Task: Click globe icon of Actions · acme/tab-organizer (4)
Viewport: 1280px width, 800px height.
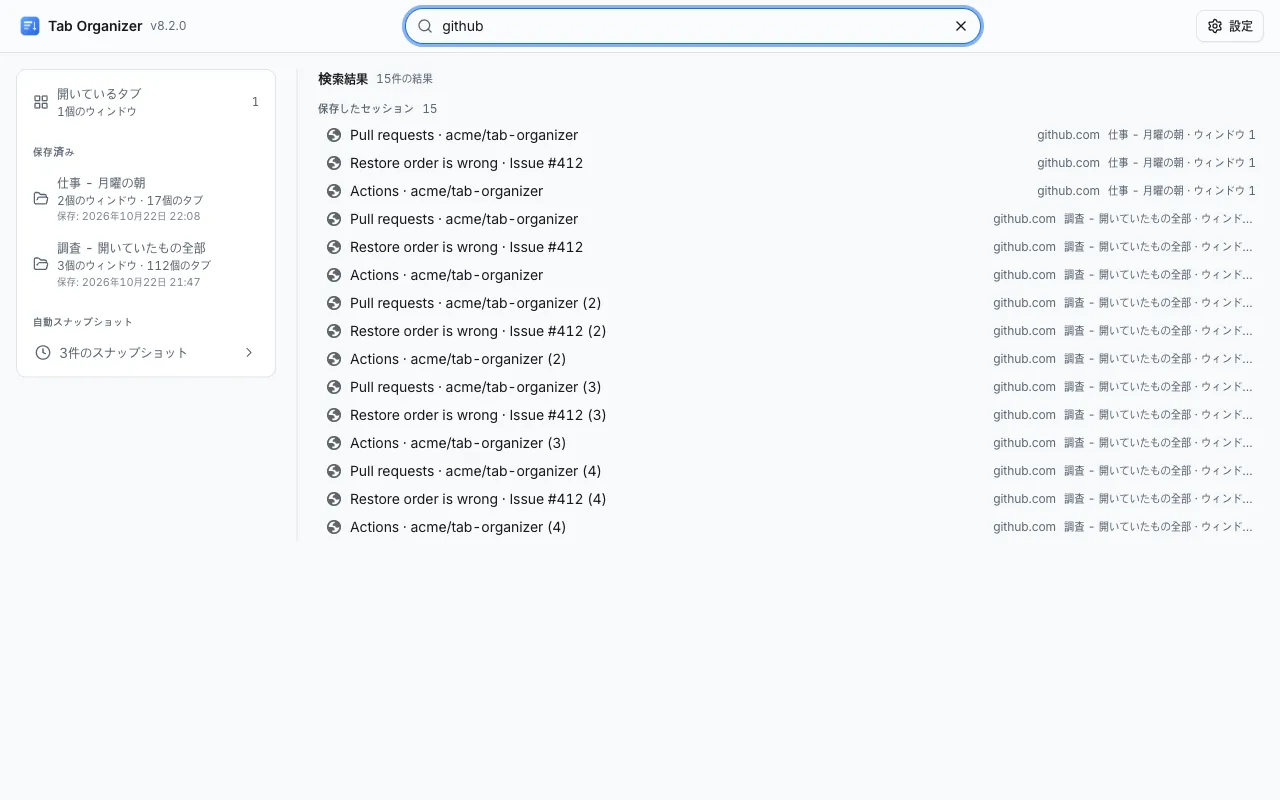Action: [x=334, y=527]
